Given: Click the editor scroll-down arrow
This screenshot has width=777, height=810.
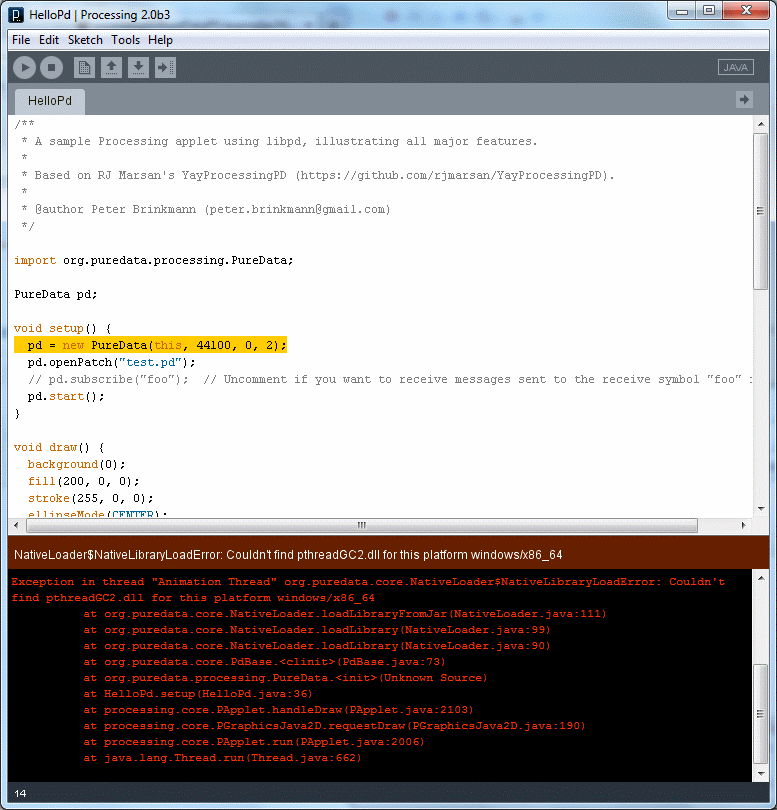Looking at the screenshot, I should [761, 509].
